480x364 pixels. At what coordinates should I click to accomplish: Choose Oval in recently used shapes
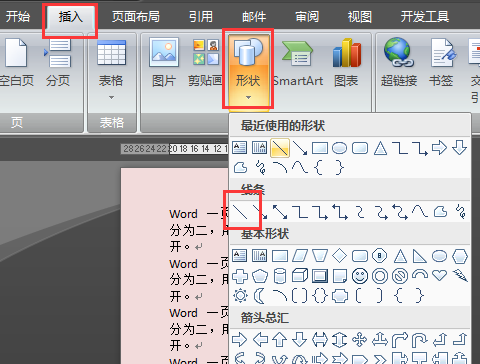pyautogui.click(x=340, y=148)
